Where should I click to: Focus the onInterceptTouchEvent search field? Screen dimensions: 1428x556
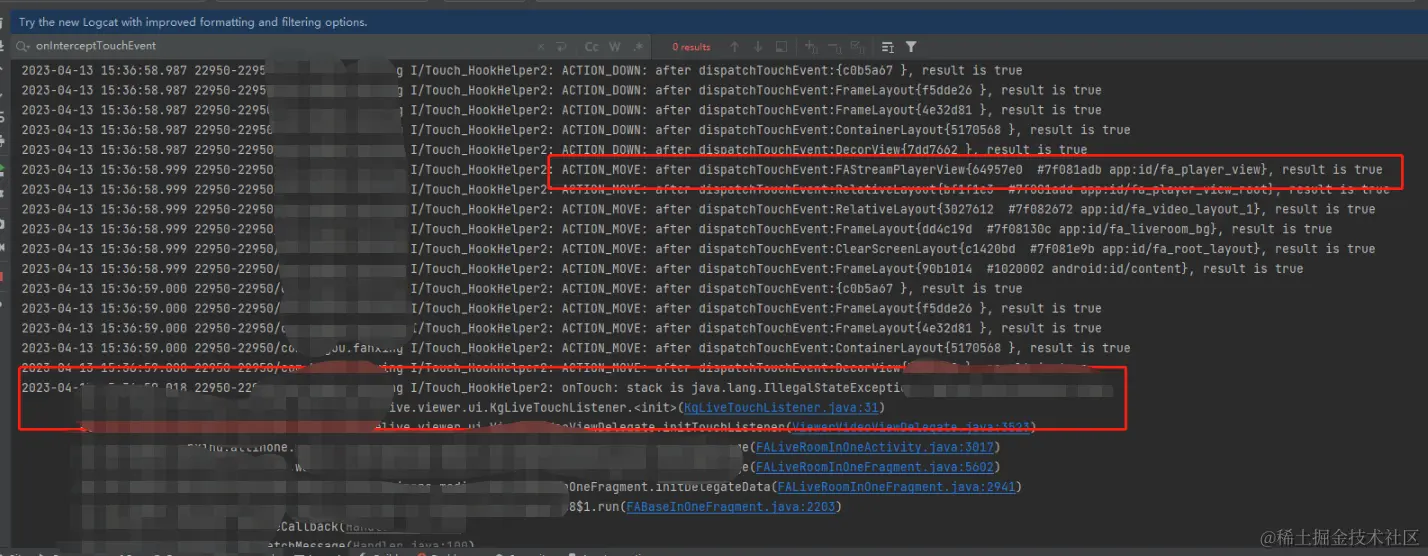pos(285,46)
